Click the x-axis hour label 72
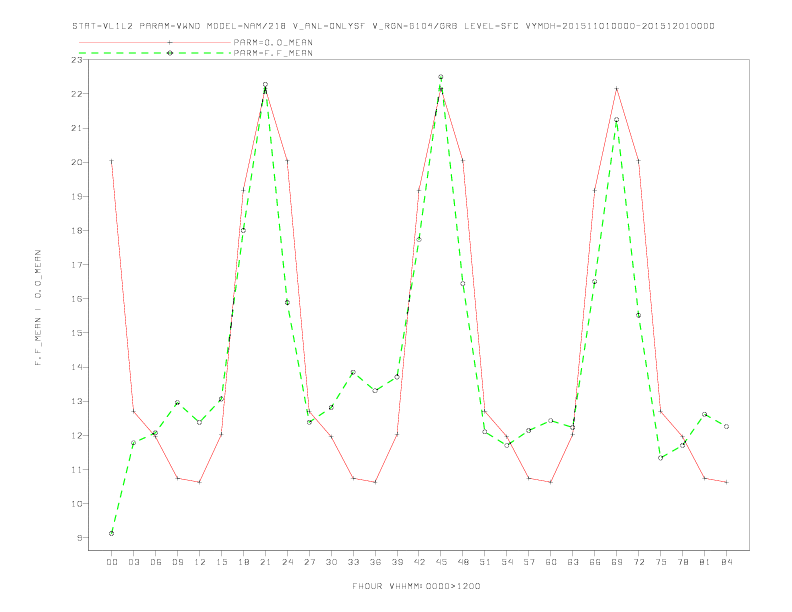The image size is (792, 612). tap(639, 562)
